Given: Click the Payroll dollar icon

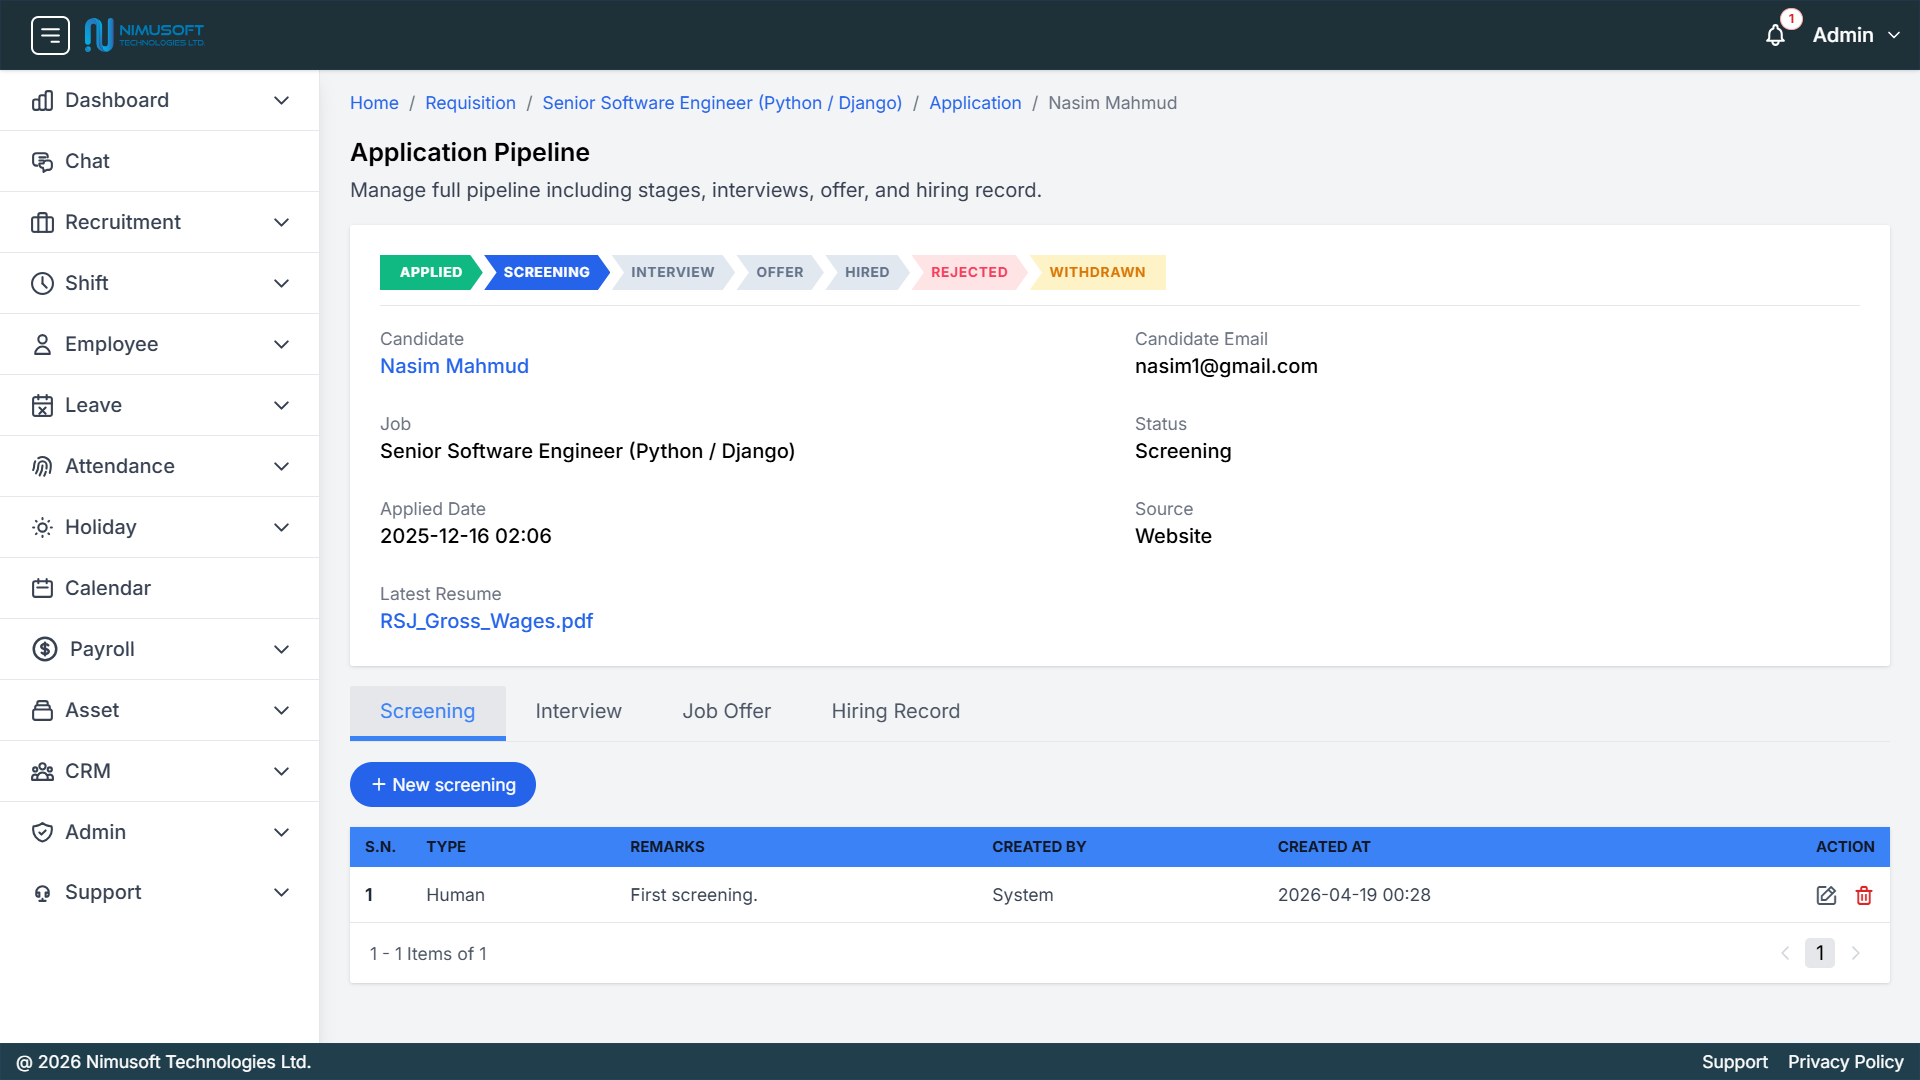Looking at the screenshot, I should point(43,649).
